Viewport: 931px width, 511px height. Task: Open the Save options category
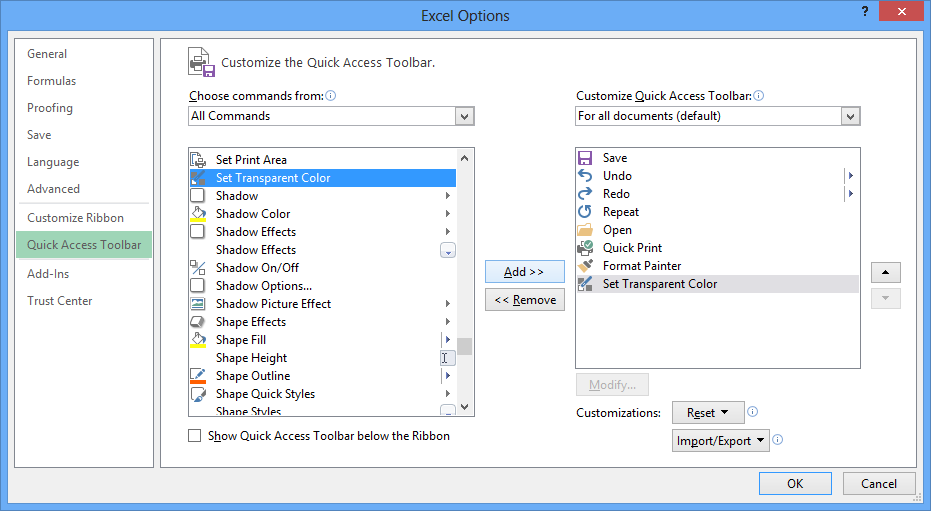pos(39,135)
